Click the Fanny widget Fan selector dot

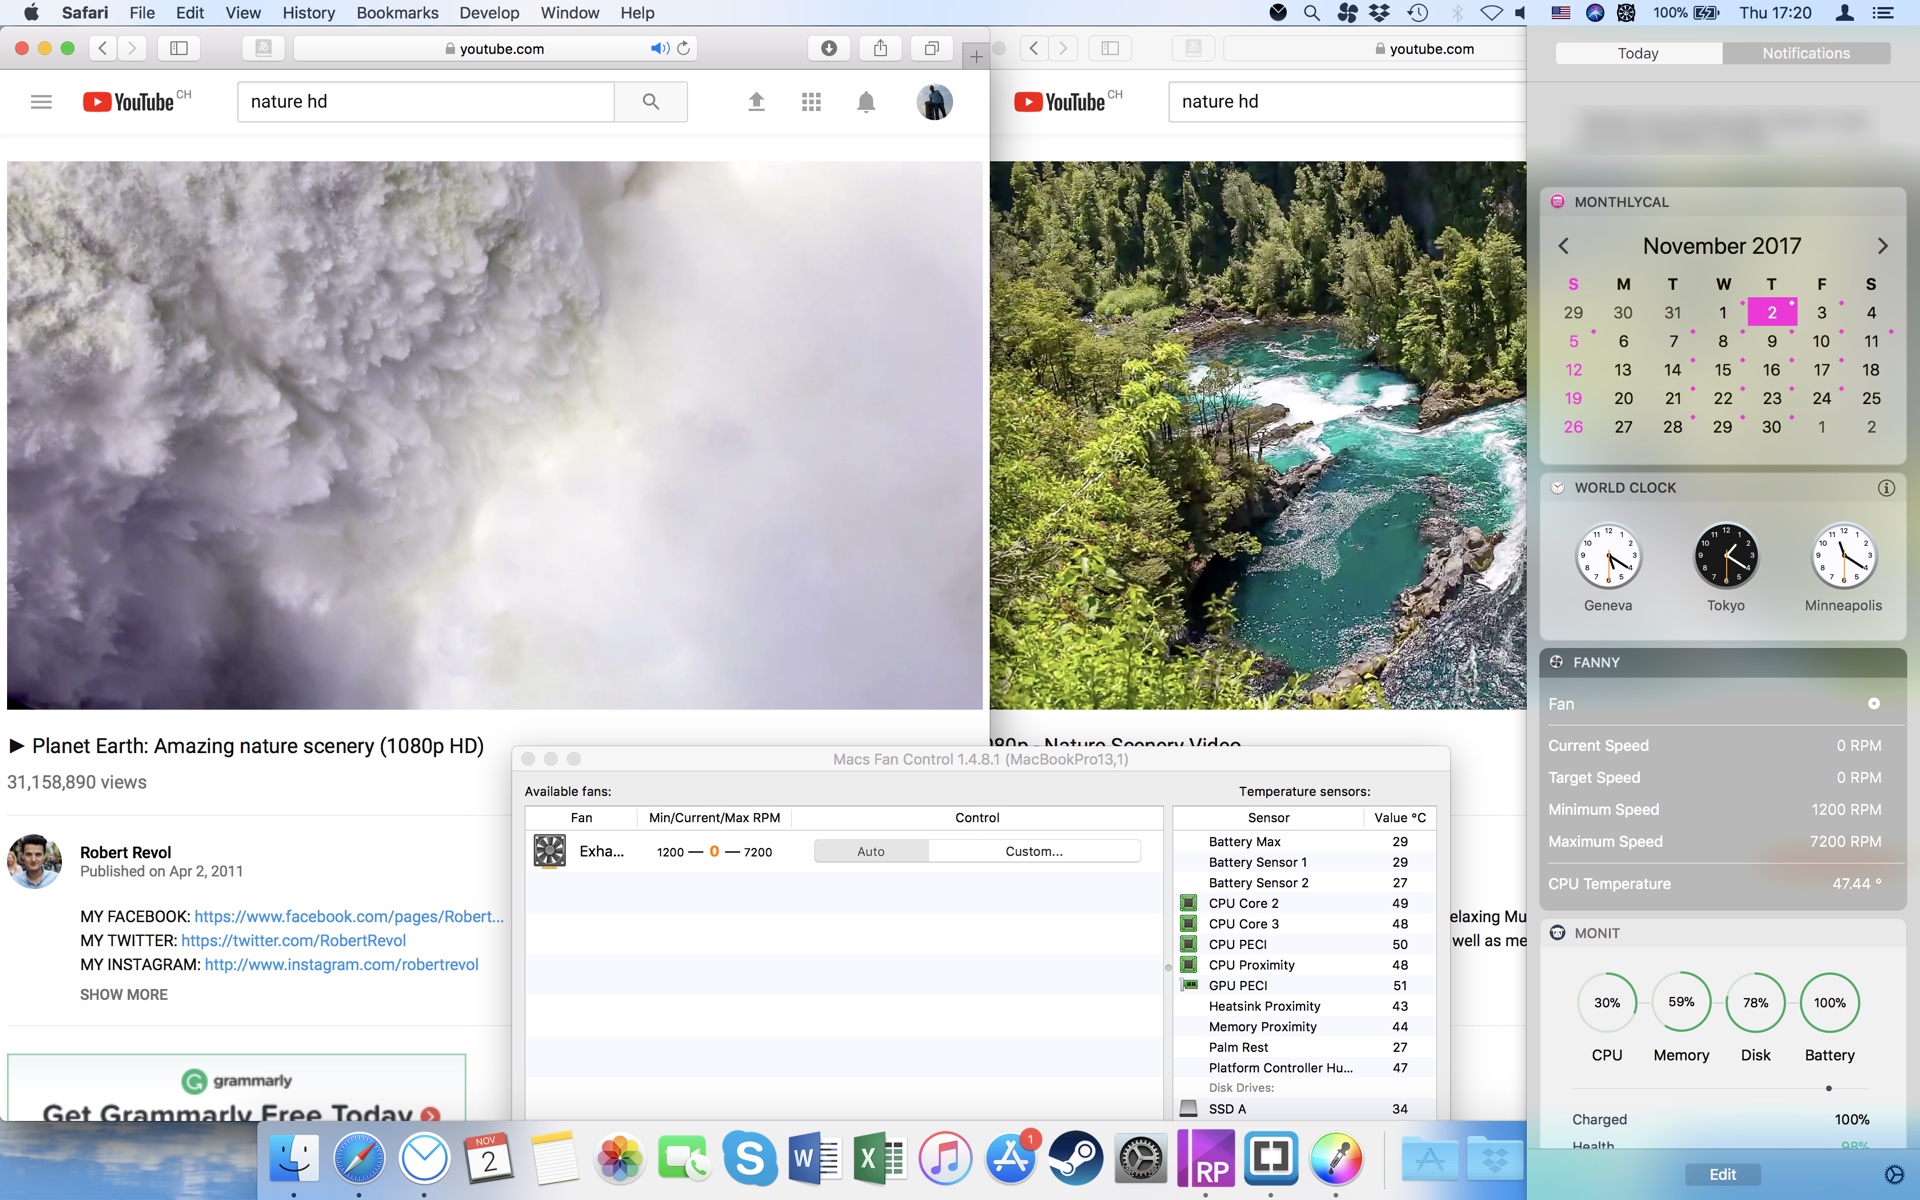pos(1874,704)
